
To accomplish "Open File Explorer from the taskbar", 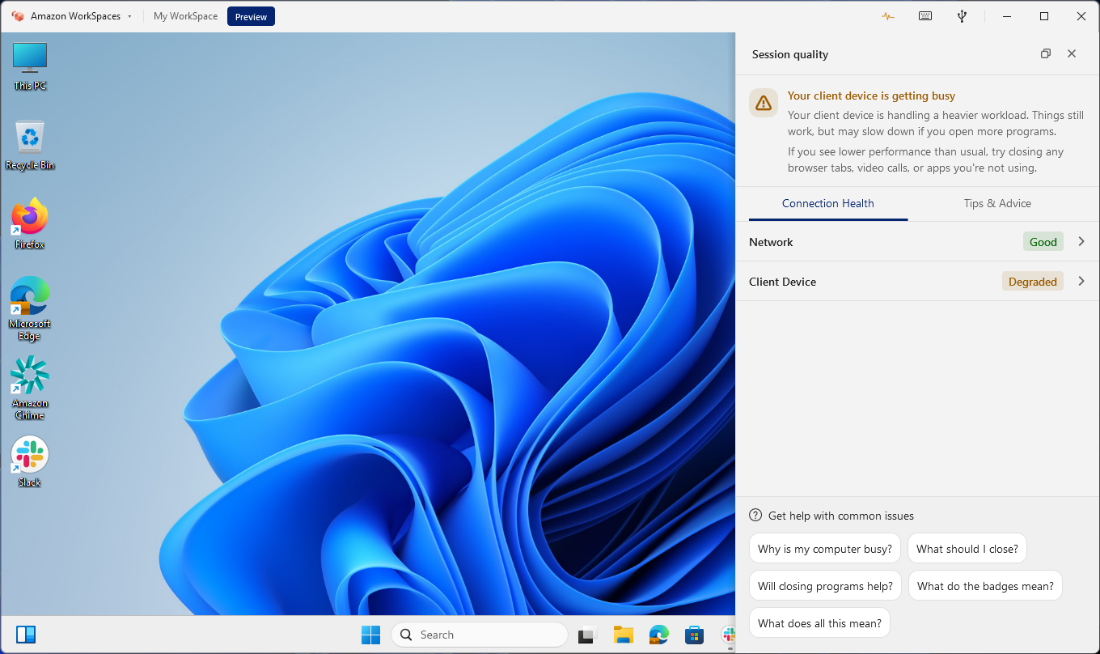I will tap(623, 635).
